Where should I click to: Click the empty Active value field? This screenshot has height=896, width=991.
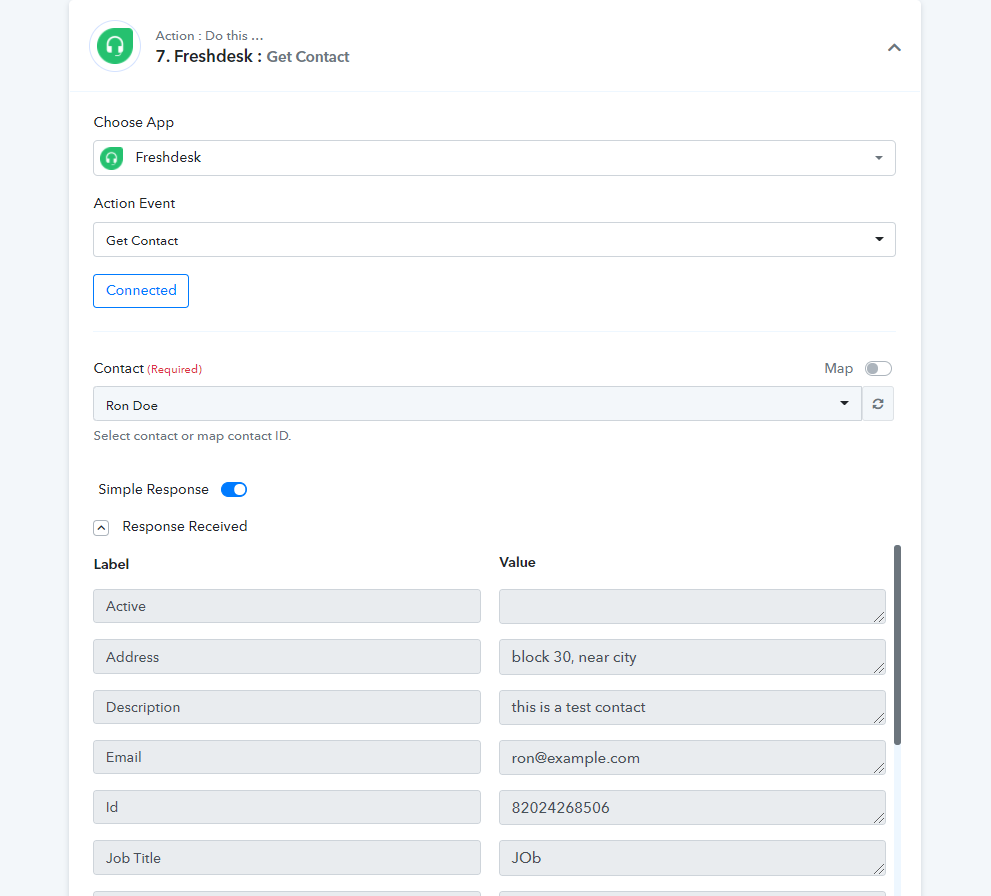692,607
